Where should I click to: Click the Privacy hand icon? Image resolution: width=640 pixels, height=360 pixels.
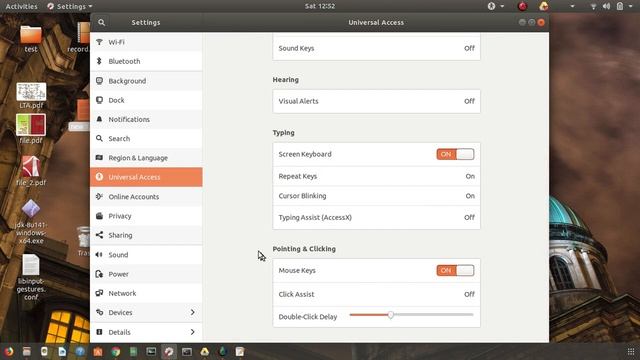[99, 216]
